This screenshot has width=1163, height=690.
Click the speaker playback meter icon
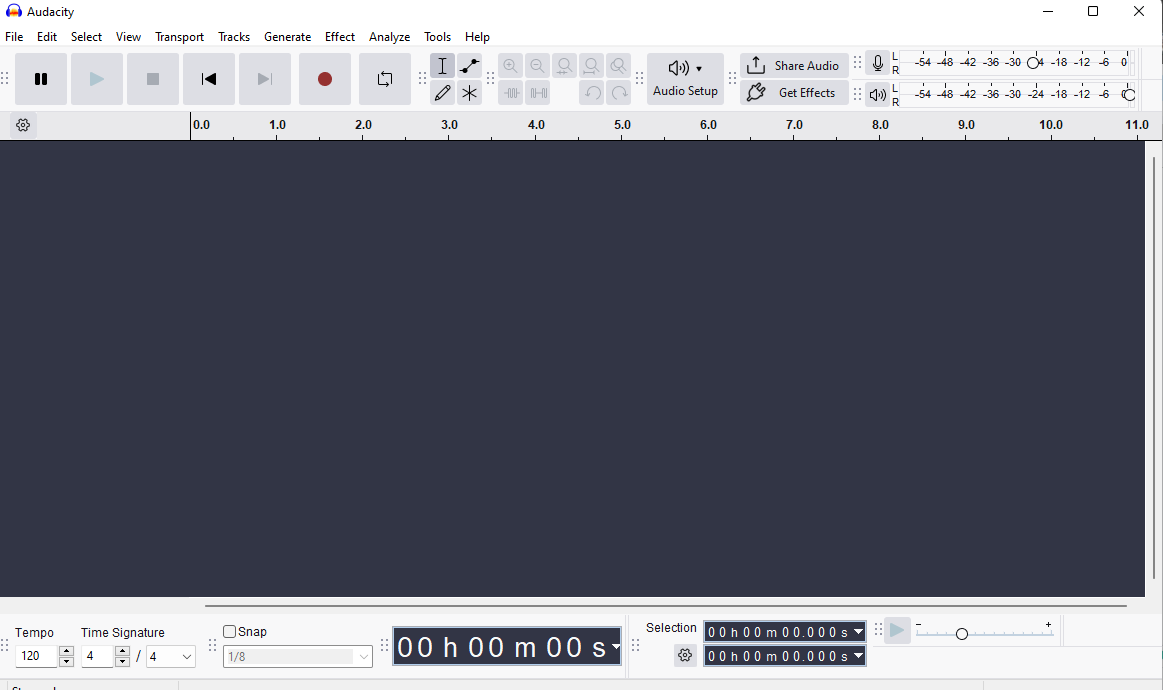877,95
